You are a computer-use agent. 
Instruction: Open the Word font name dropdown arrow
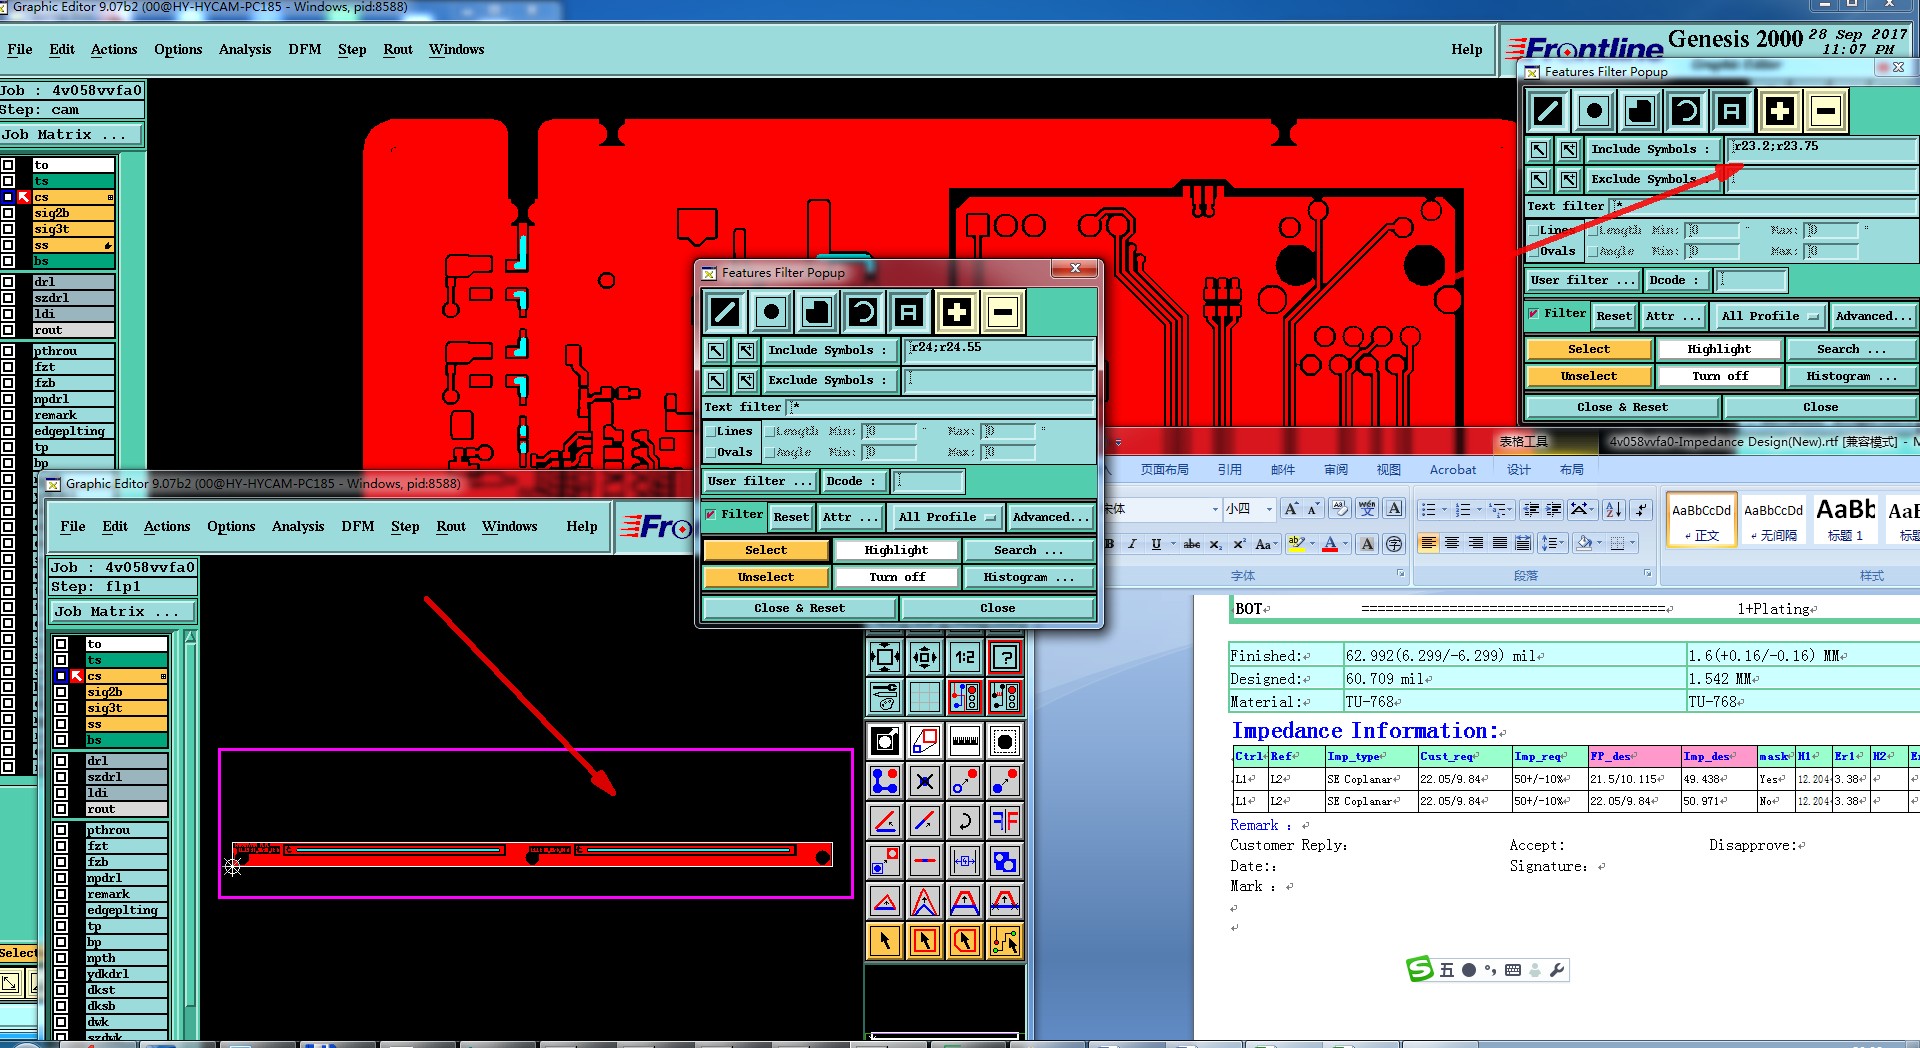1215,509
